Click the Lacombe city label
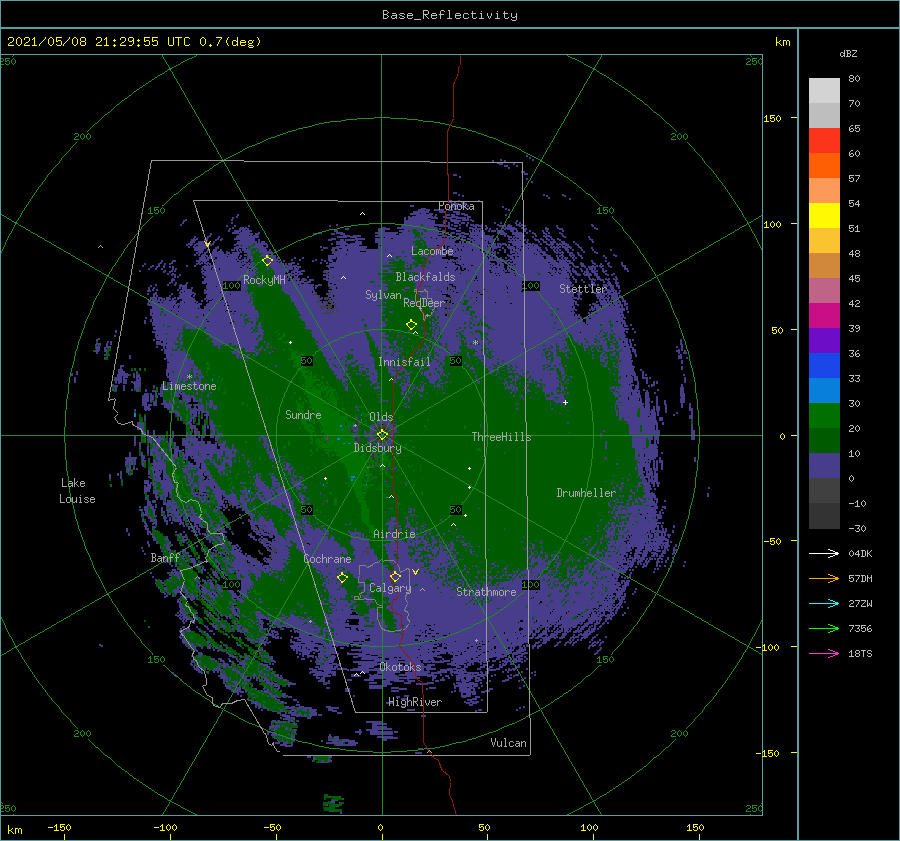This screenshot has width=900, height=841. [432, 251]
